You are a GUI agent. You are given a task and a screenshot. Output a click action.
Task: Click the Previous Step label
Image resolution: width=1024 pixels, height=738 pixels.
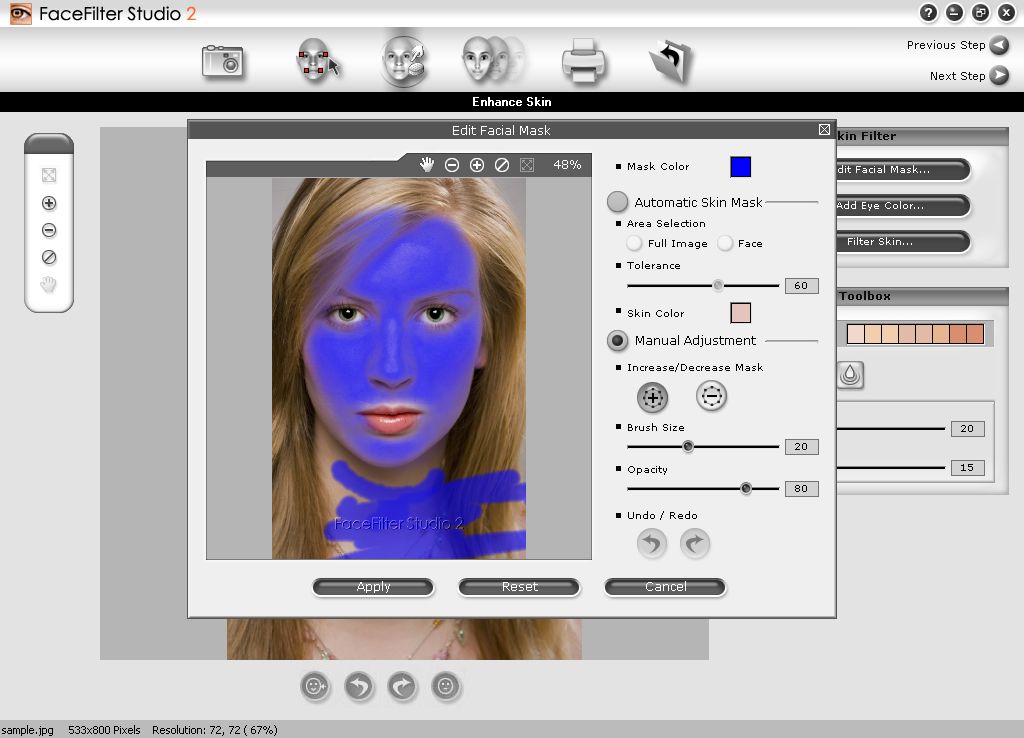click(946, 45)
